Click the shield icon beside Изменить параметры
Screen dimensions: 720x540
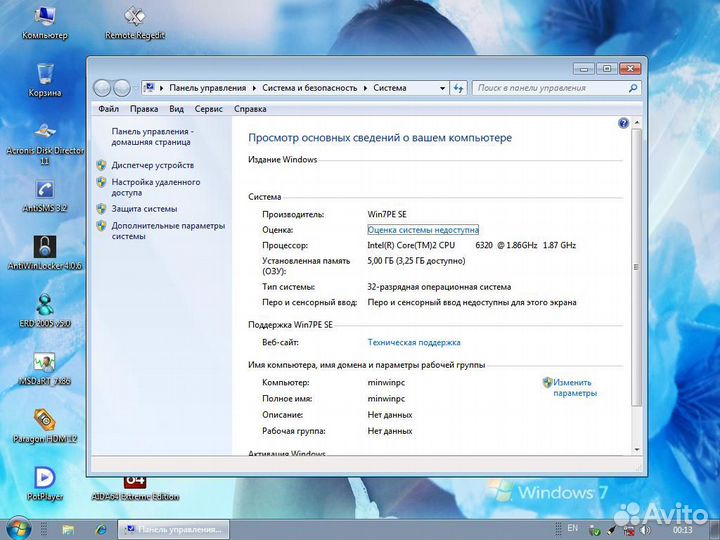547,382
